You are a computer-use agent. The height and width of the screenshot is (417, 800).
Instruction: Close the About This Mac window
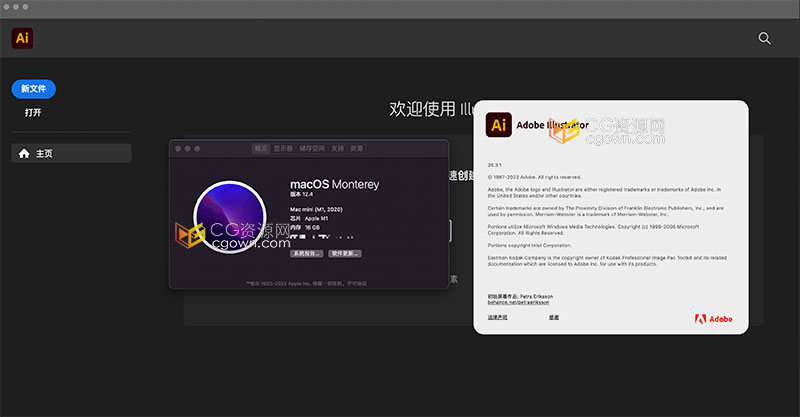point(178,149)
